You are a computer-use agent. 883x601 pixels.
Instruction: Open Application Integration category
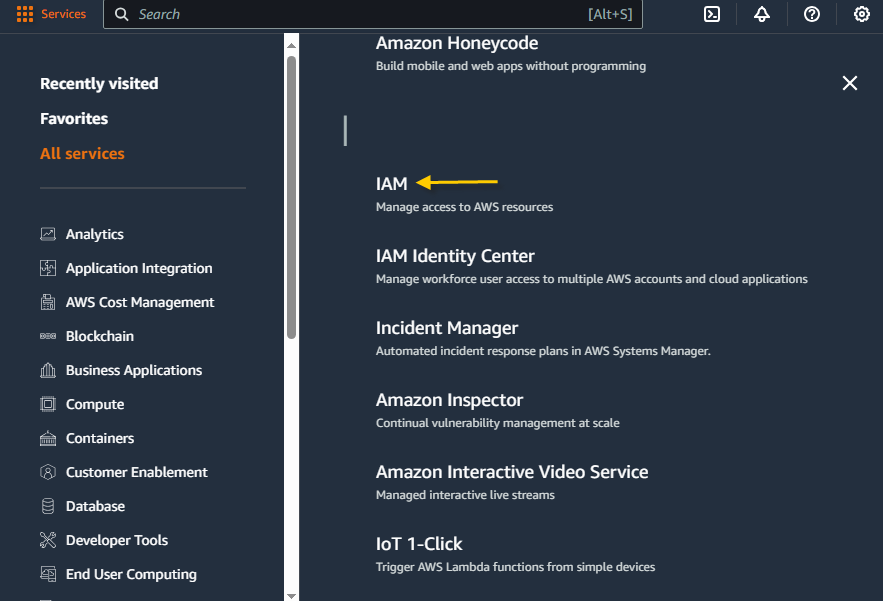point(139,268)
